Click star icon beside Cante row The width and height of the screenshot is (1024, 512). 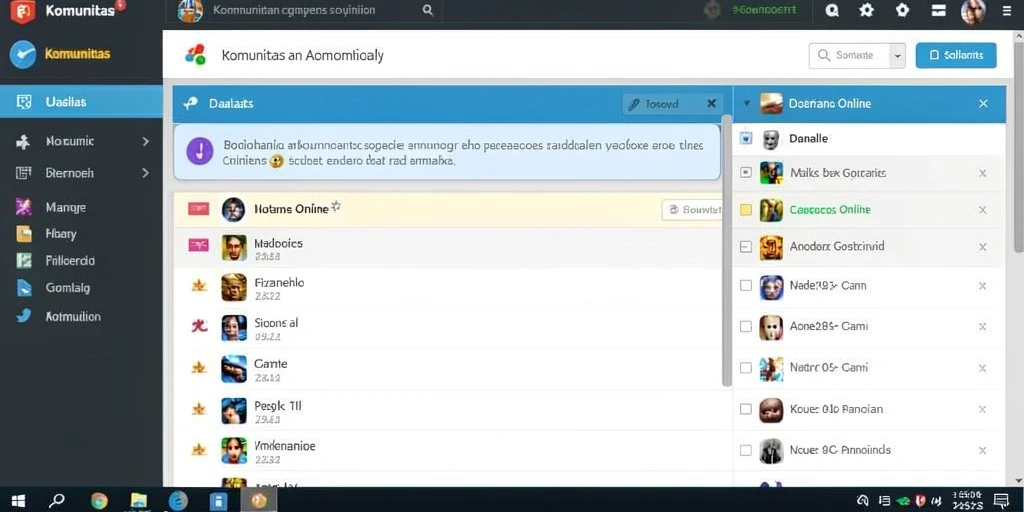pyautogui.click(x=199, y=368)
